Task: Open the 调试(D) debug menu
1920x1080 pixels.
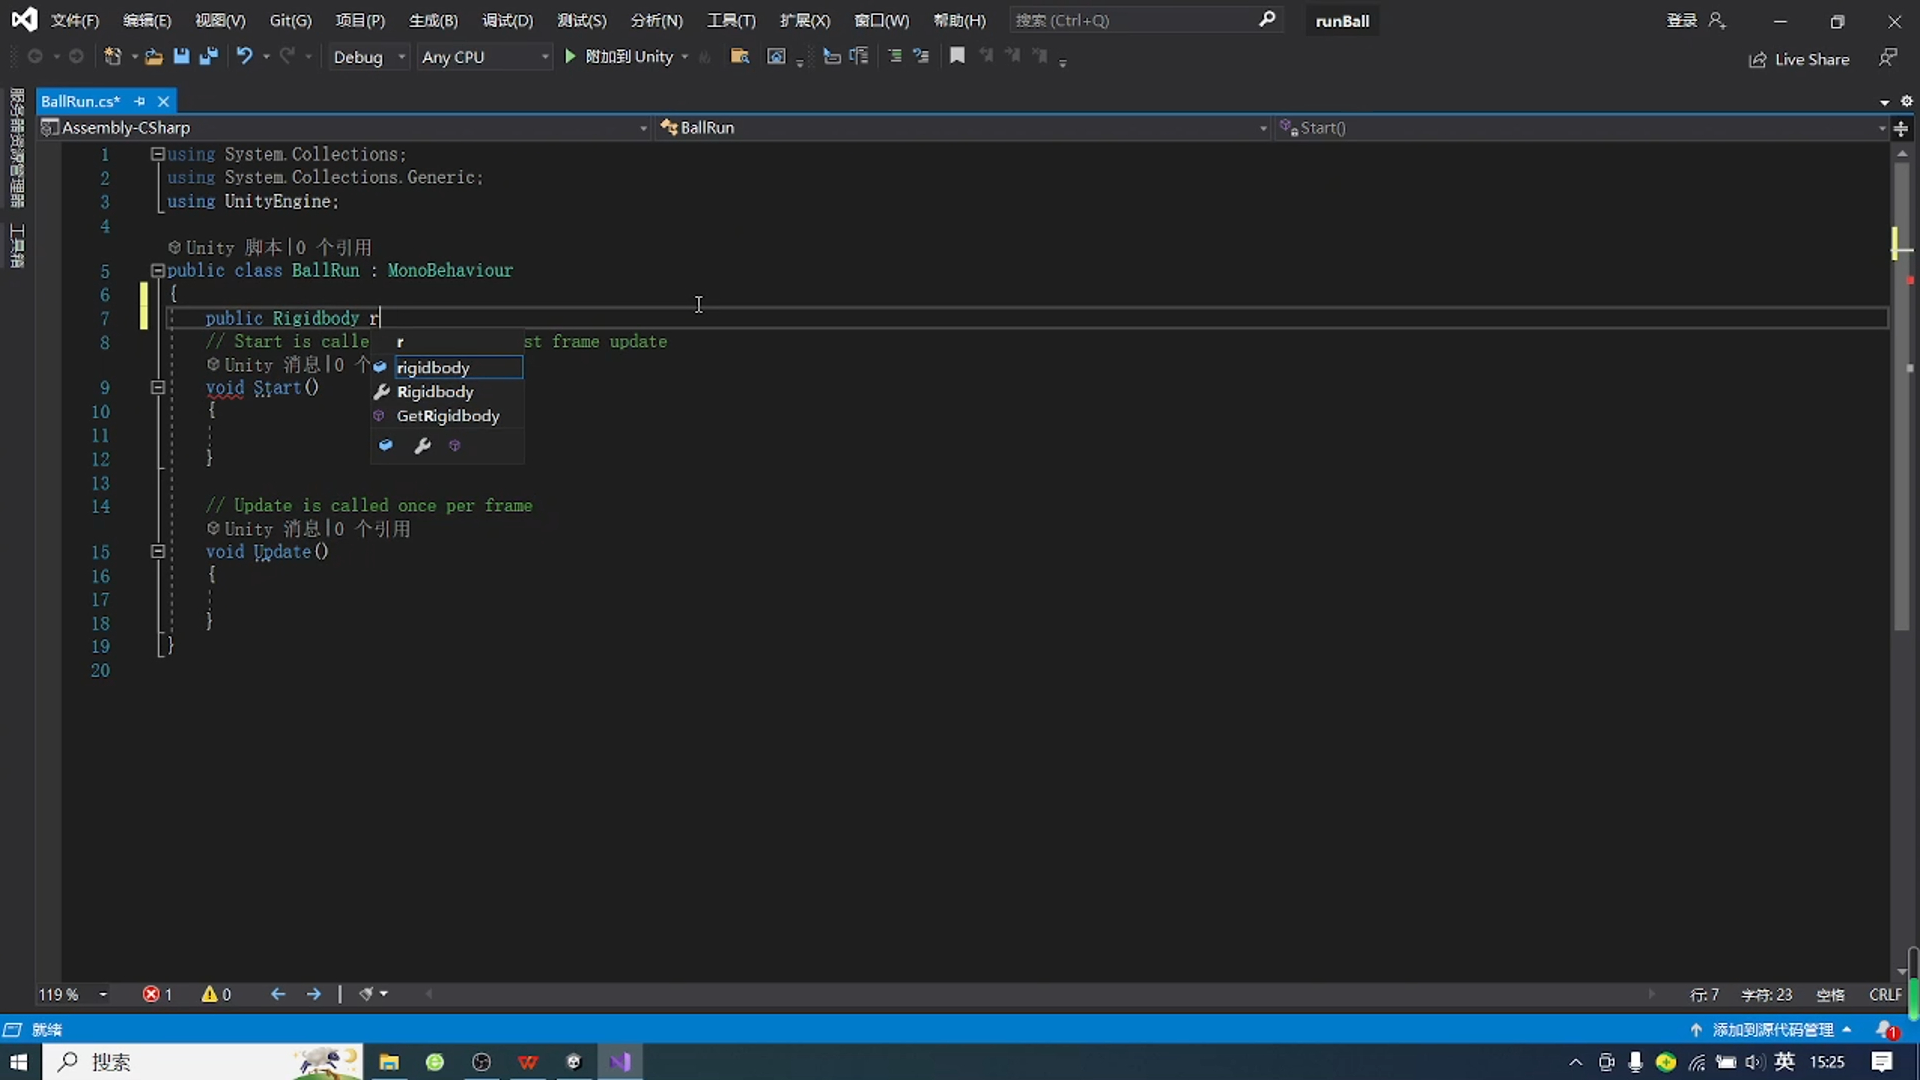Action: pyautogui.click(x=507, y=20)
